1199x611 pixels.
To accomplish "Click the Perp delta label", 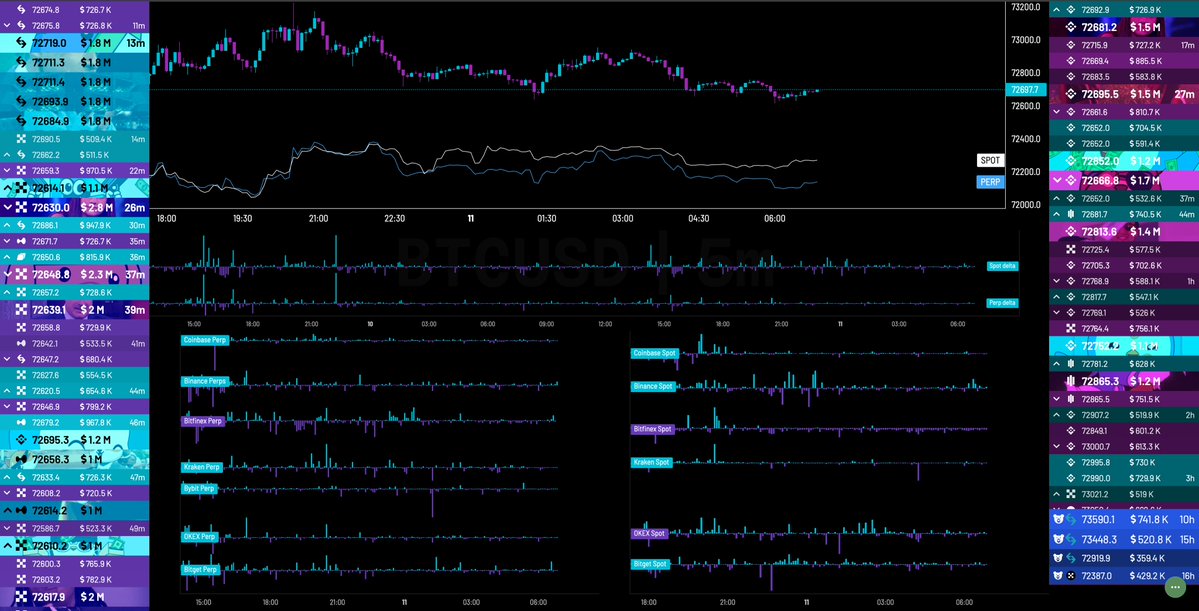I will click(1001, 302).
